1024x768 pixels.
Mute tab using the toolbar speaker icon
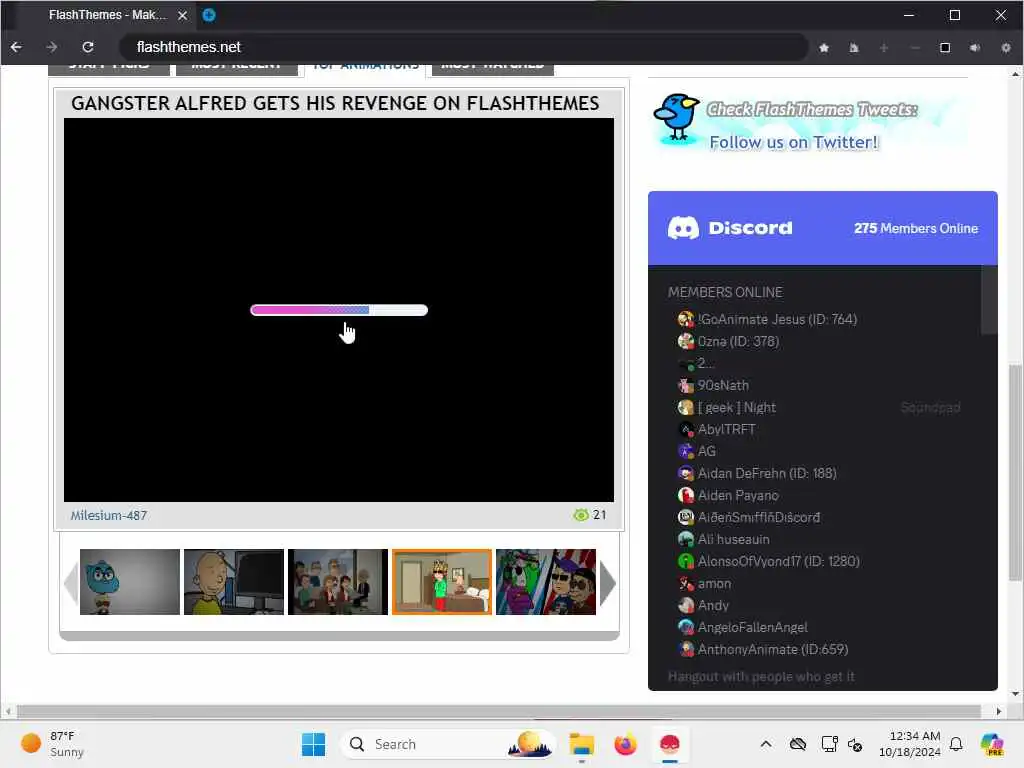(975, 48)
